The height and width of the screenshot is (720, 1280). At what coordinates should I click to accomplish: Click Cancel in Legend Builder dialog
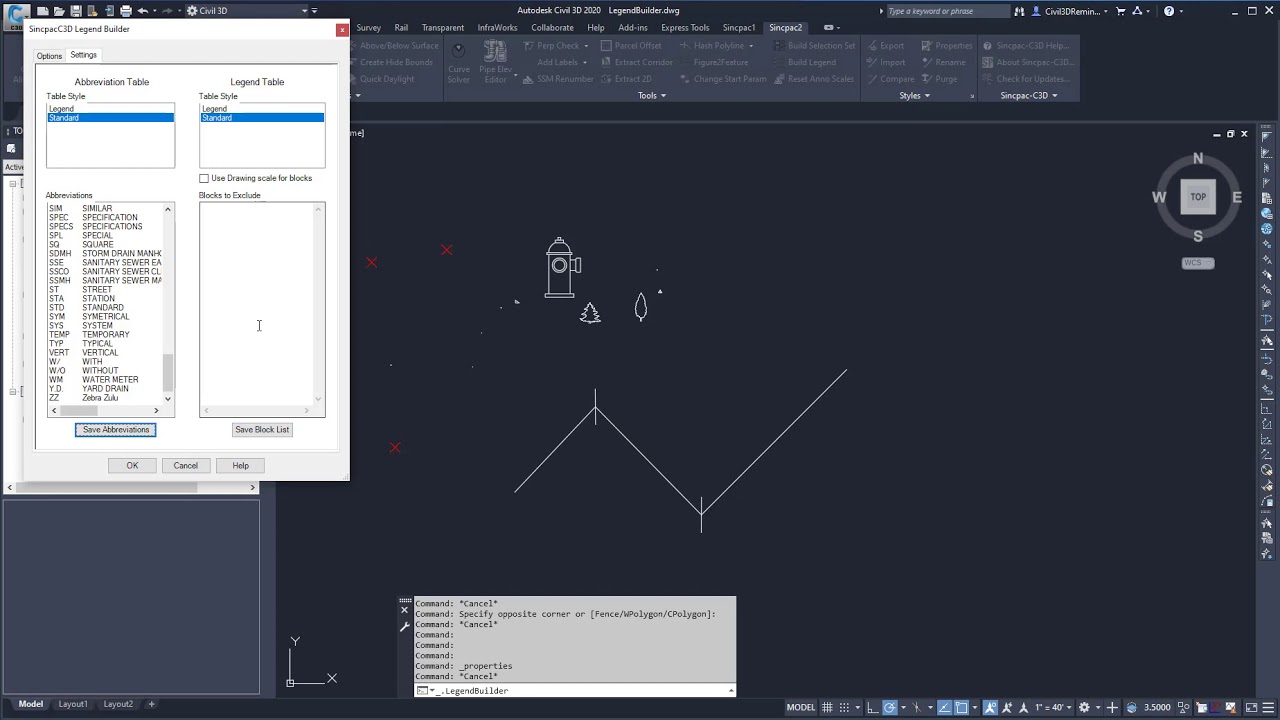click(186, 465)
